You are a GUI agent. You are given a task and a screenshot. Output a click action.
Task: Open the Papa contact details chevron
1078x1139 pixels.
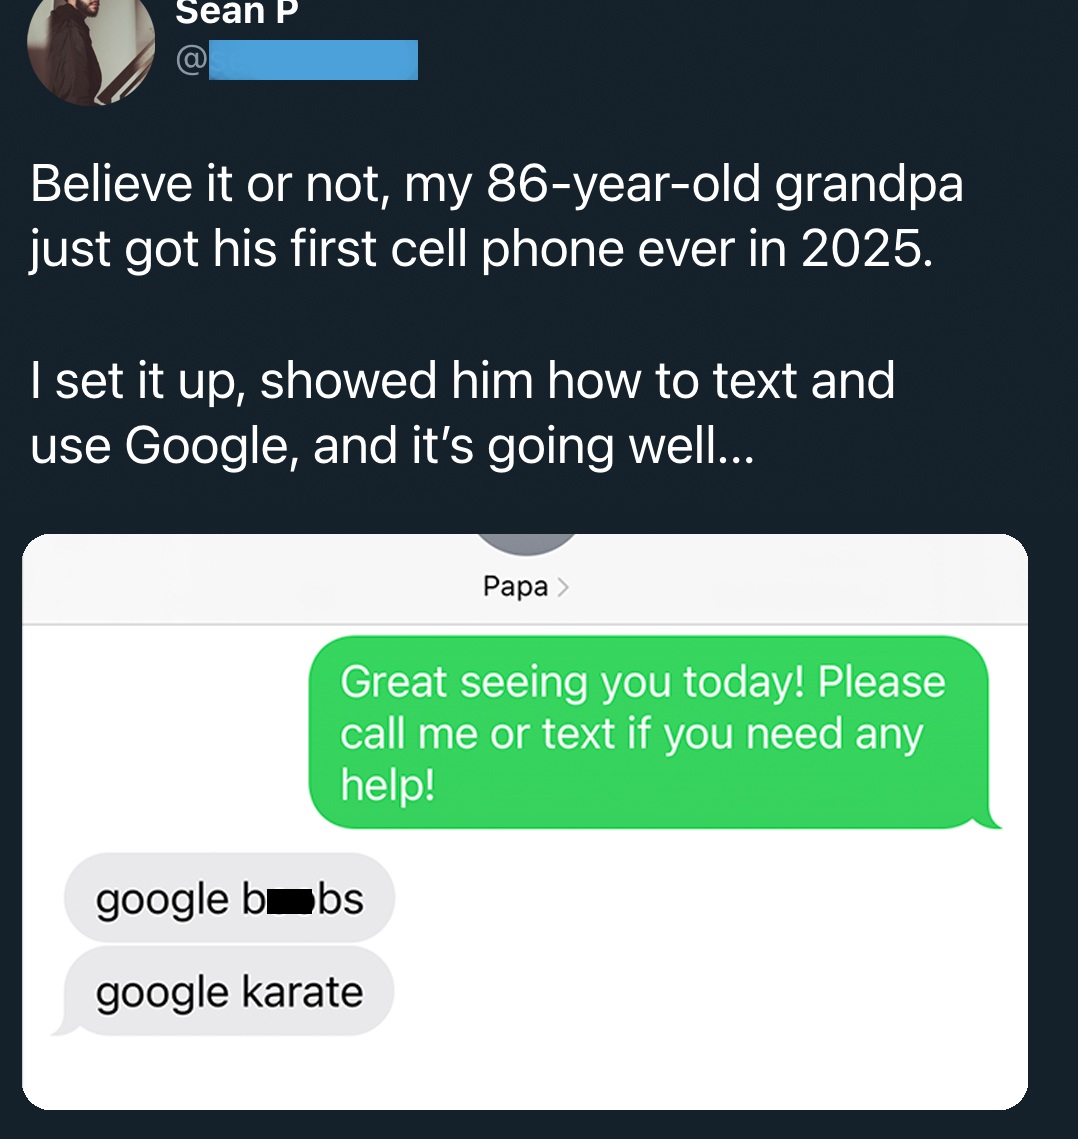(x=563, y=587)
